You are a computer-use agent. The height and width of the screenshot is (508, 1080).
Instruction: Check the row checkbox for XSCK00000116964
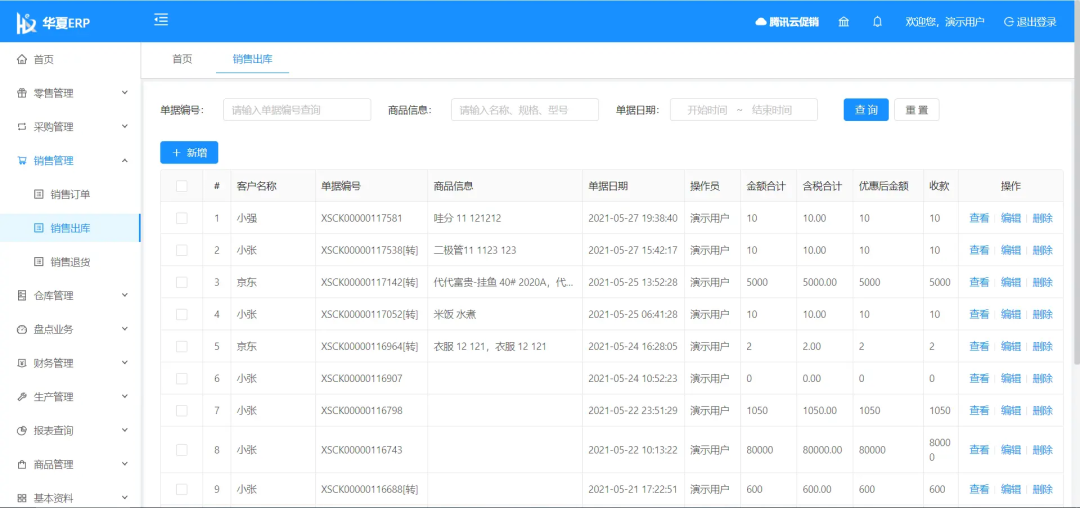[x=181, y=346]
